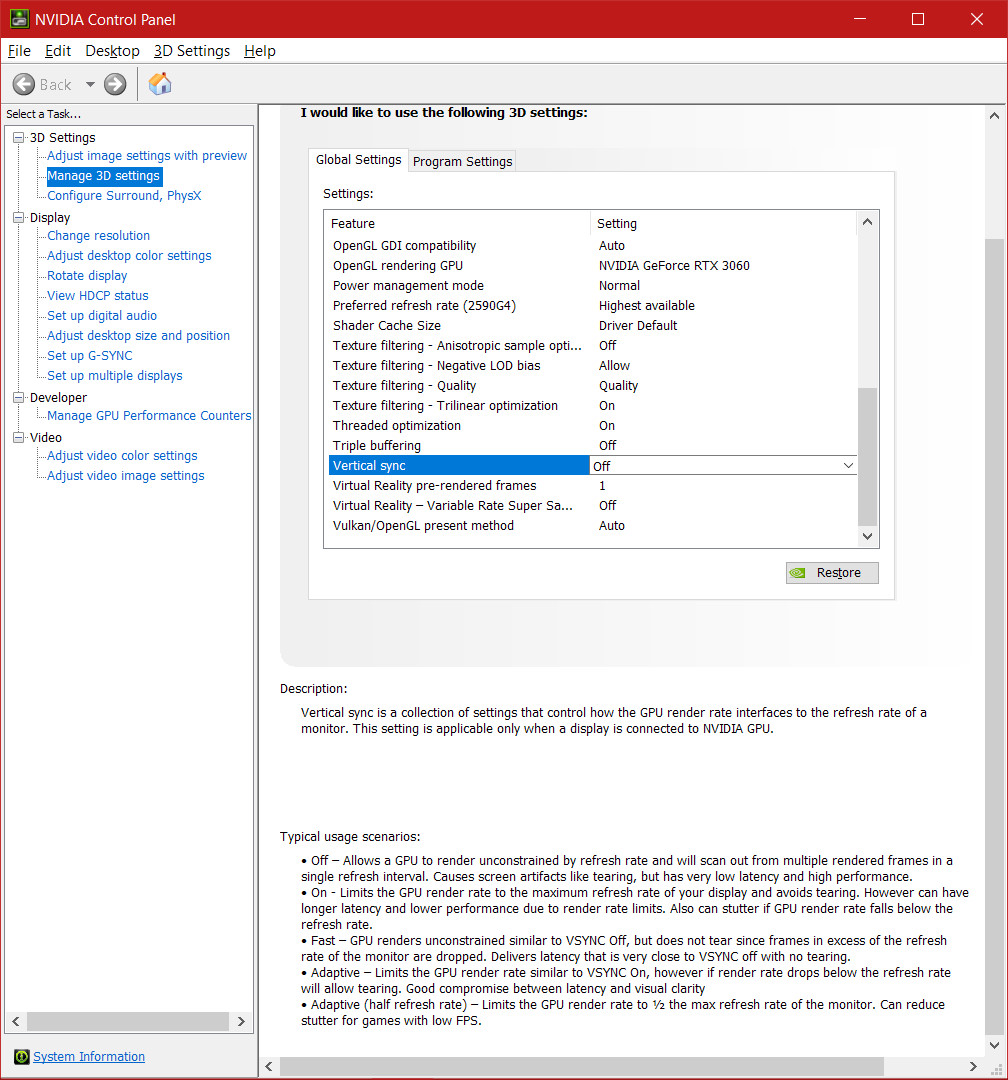
Task: Select Texture filtering - Trilinear optimization row
Action: (x=593, y=406)
